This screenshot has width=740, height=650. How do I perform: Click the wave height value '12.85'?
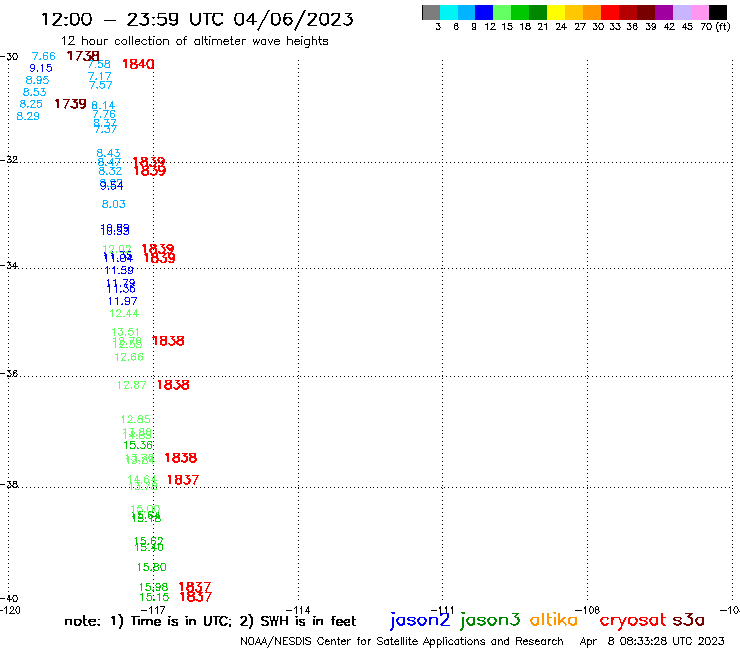(x=135, y=419)
